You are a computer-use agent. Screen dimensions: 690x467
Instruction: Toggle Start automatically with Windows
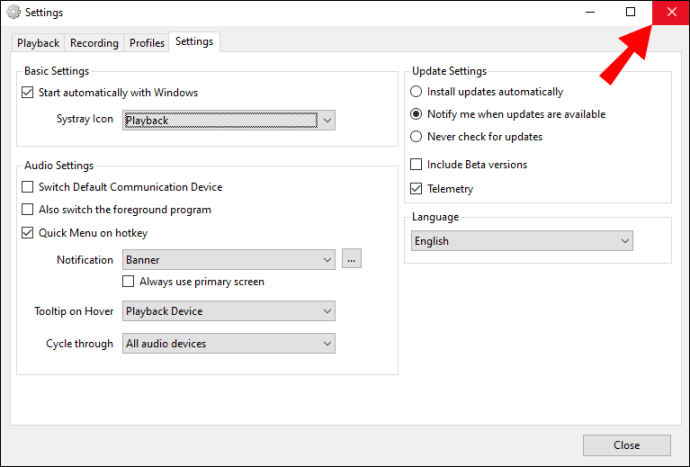pyautogui.click(x=27, y=93)
